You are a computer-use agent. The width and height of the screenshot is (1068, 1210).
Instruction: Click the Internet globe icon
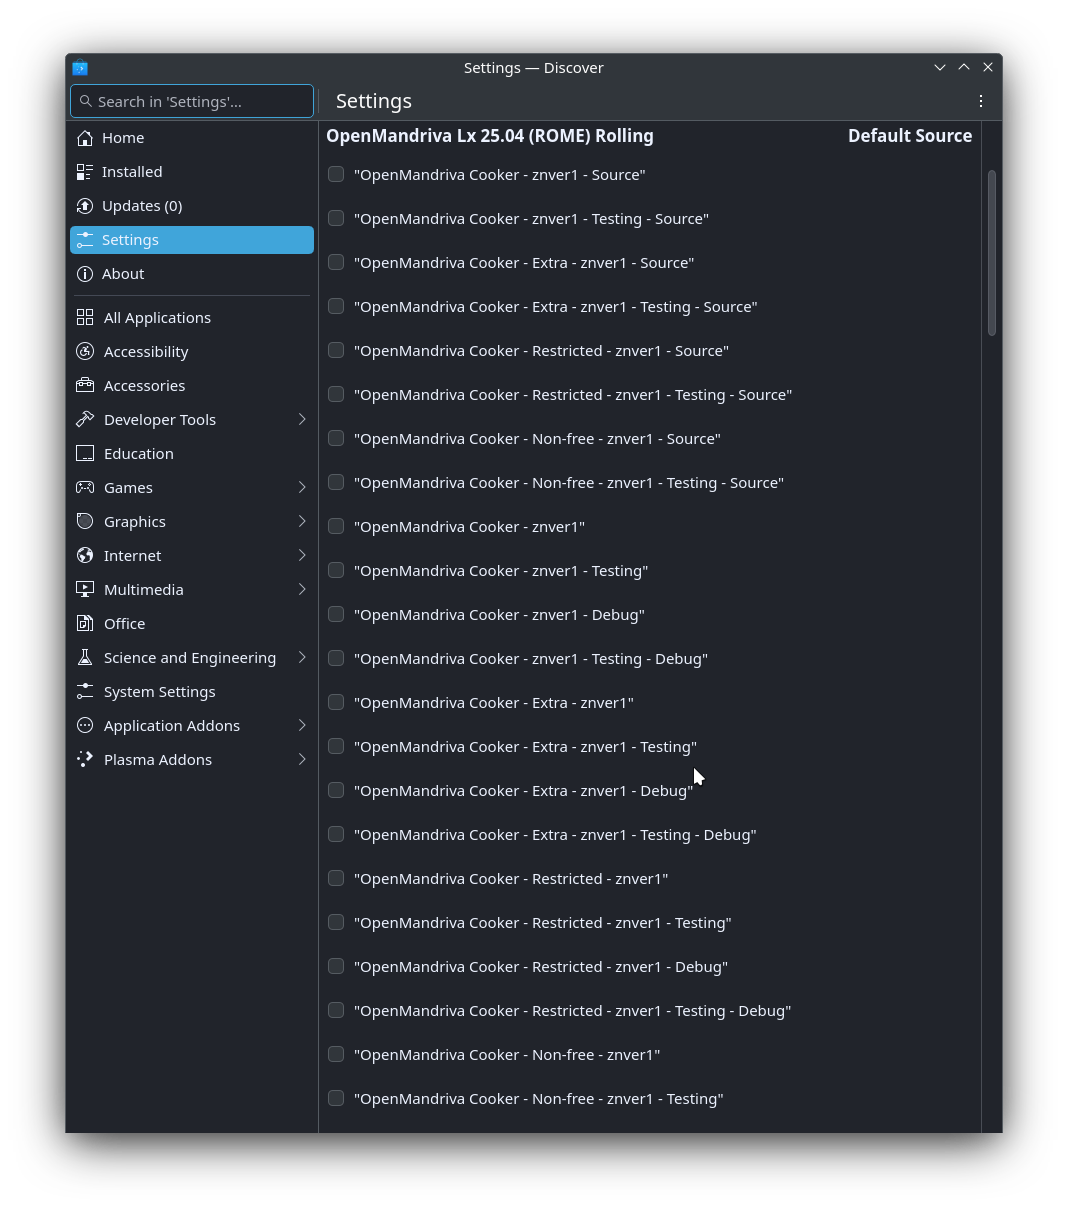85,556
